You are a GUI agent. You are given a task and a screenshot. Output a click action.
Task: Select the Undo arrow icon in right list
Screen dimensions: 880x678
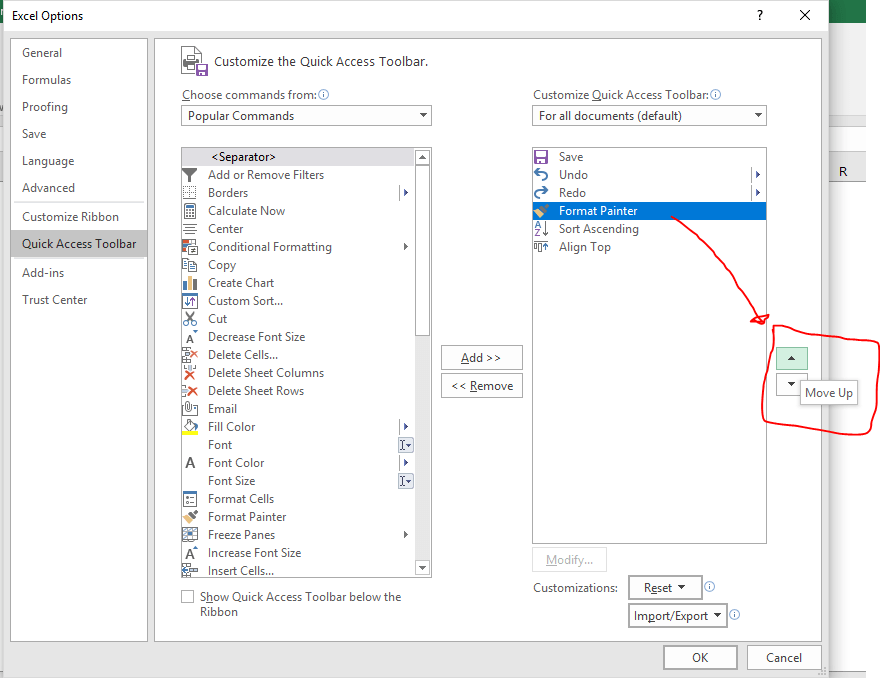pyautogui.click(x=541, y=175)
